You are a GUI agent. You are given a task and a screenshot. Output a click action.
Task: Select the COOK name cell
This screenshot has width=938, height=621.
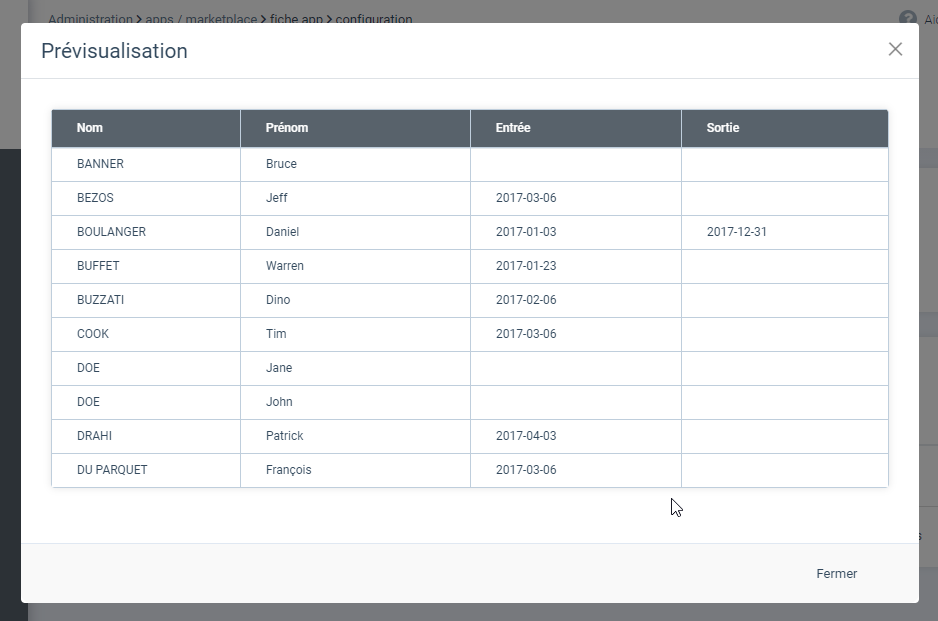(x=93, y=334)
